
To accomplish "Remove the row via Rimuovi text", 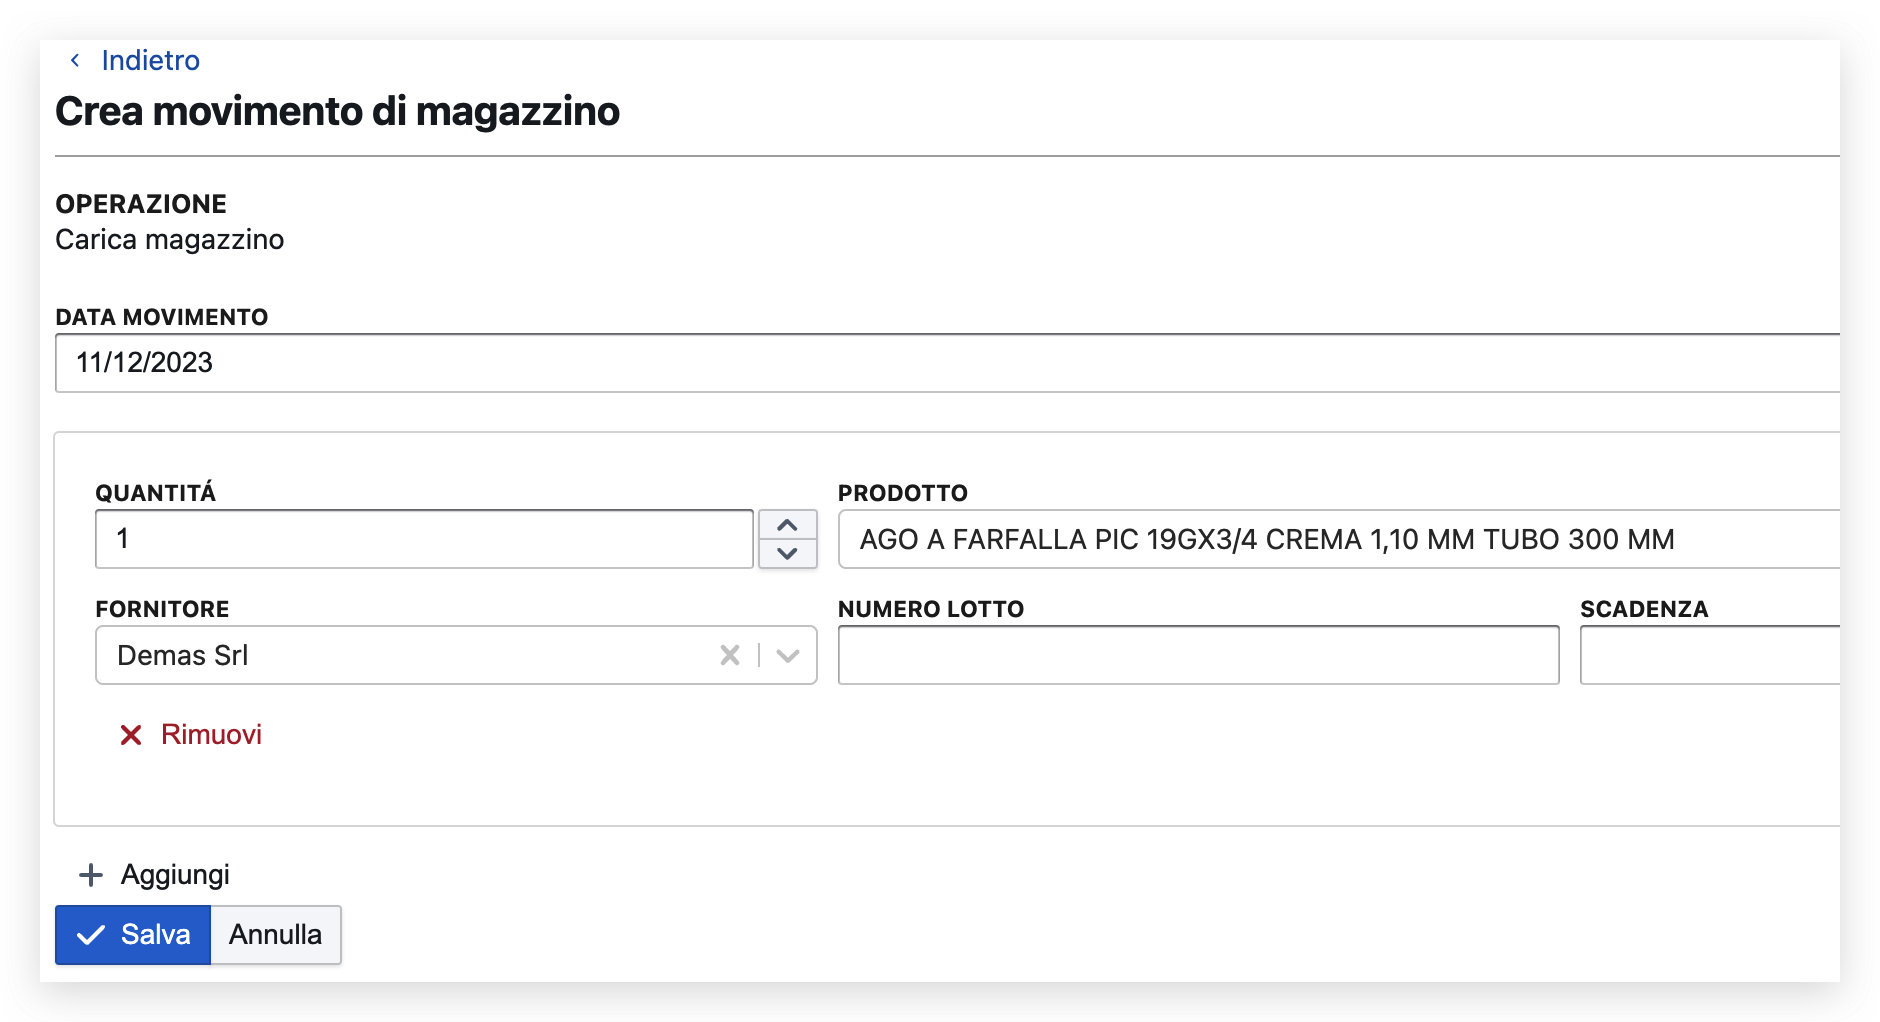I will click(x=211, y=735).
